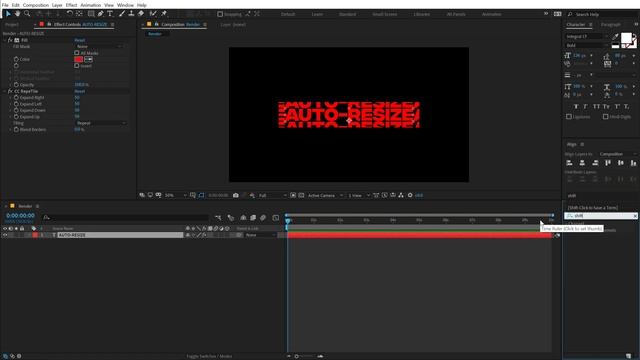Click the All Caps style button
The width and height of the screenshot is (640, 360).
[596, 107]
